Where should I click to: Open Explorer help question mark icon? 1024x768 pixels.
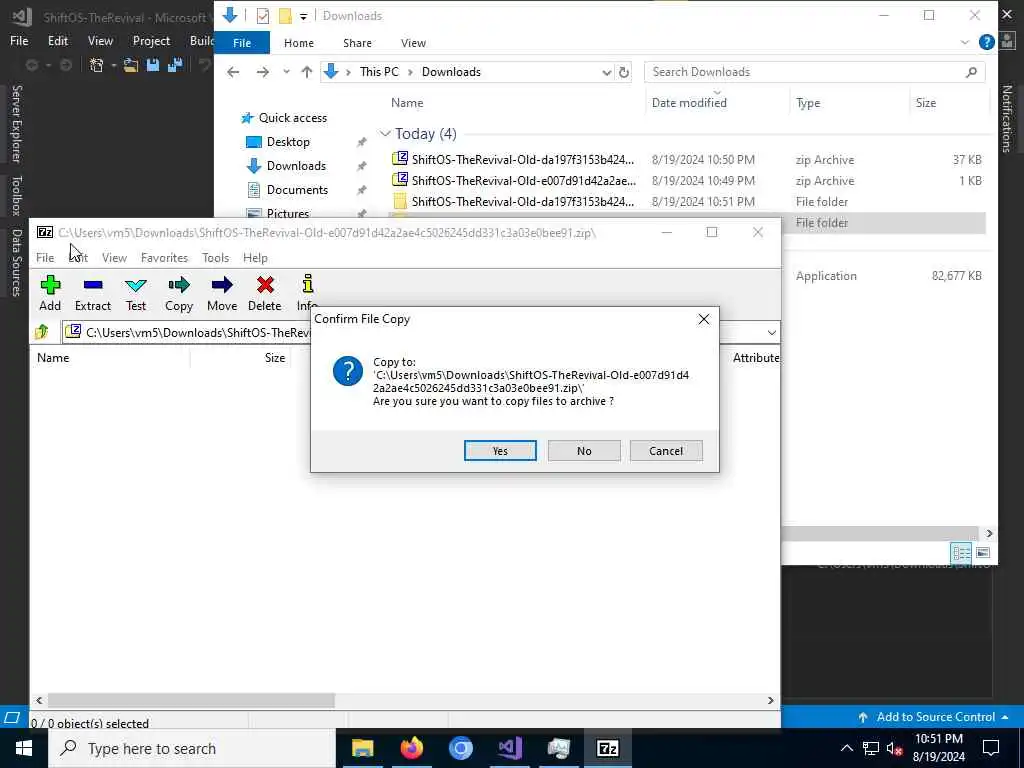[x=986, y=42]
